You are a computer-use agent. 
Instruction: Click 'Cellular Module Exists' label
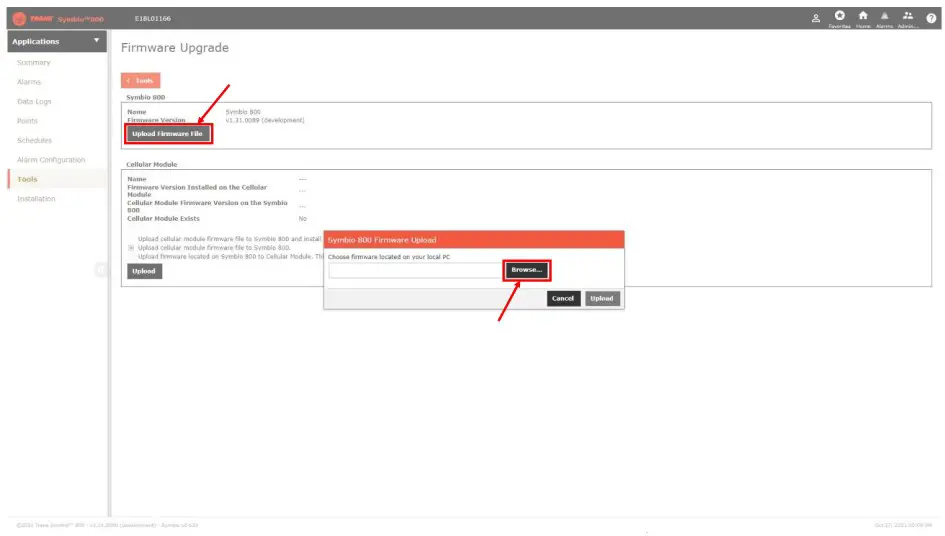pyautogui.click(x=163, y=219)
